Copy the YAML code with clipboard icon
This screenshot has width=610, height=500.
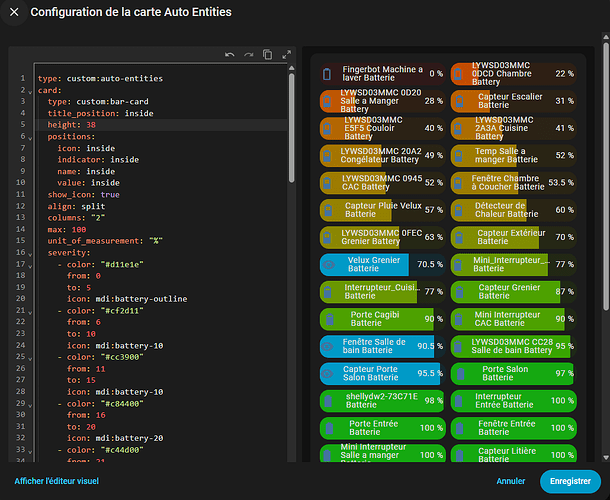(x=267, y=54)
